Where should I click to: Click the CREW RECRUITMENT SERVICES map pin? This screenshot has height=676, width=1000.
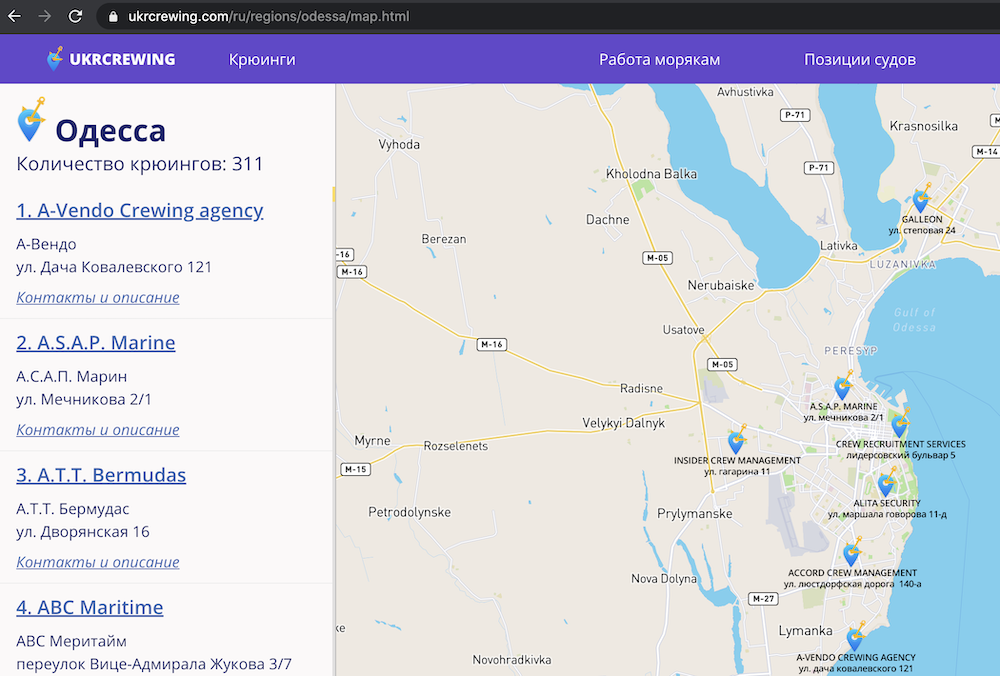[x=900, y=422]
